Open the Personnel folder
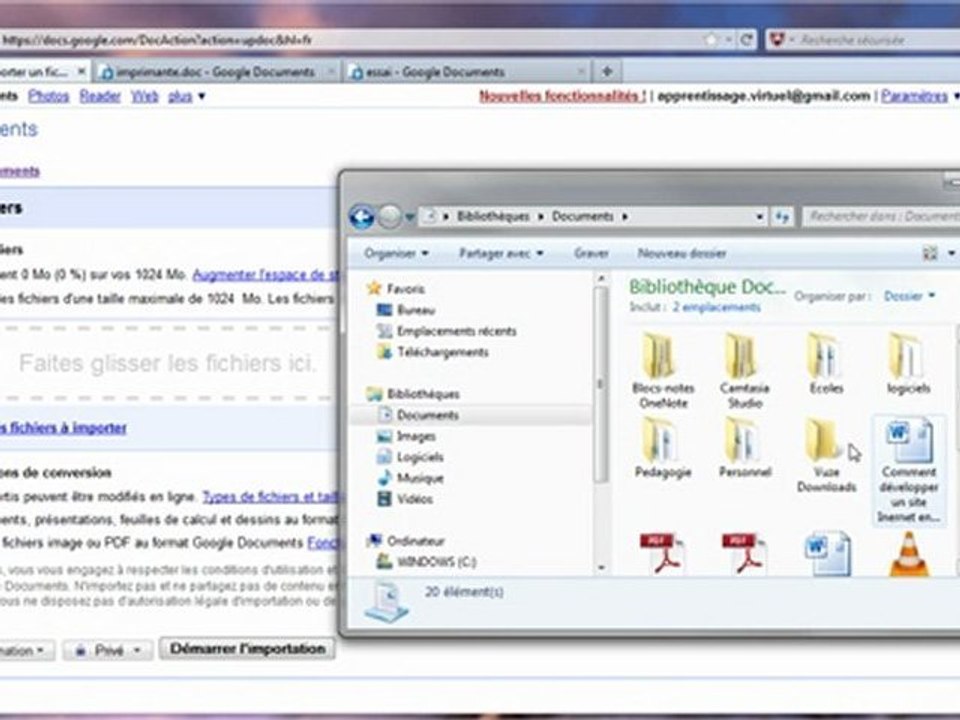The height and width of the screenshot is (720, 960). click(x=744, y=448)
